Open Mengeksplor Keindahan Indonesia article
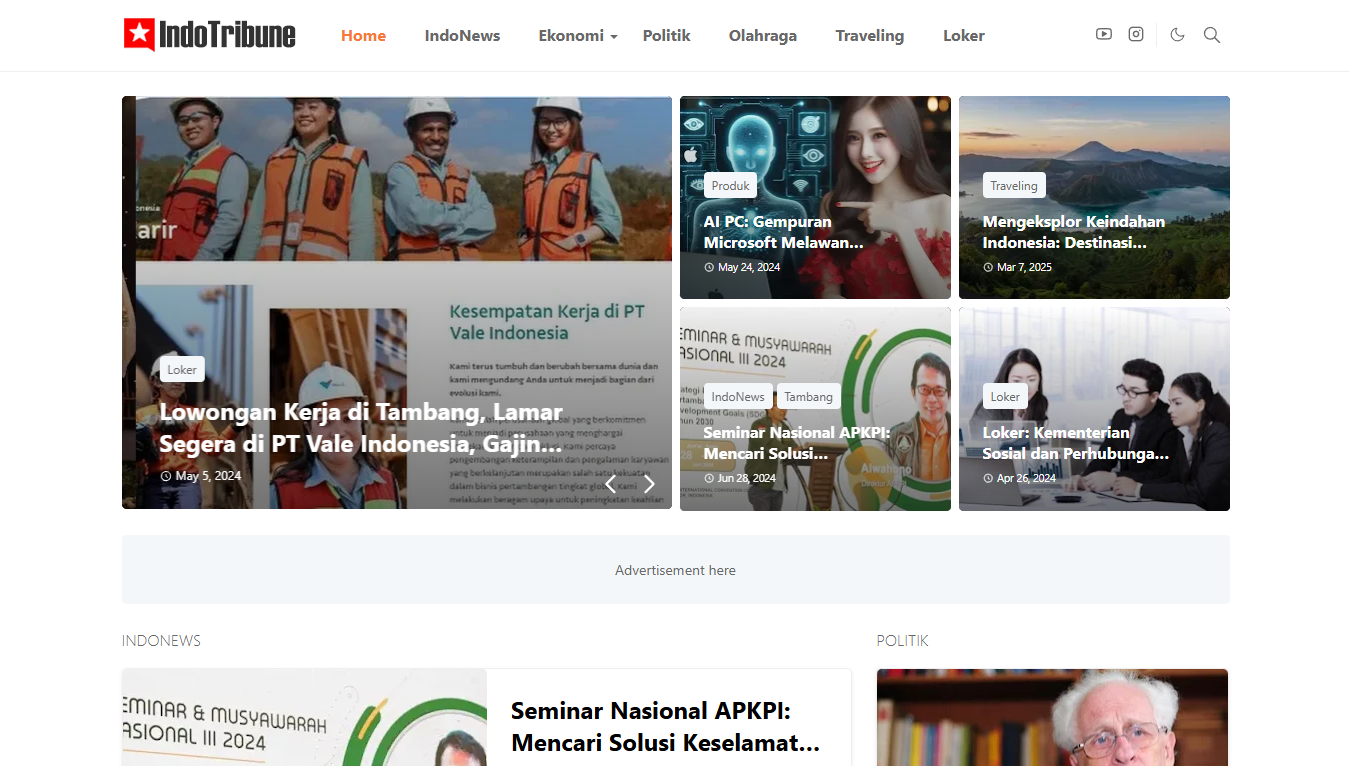Screen dimensions: 1349x766 click(x=1073, y=232)
